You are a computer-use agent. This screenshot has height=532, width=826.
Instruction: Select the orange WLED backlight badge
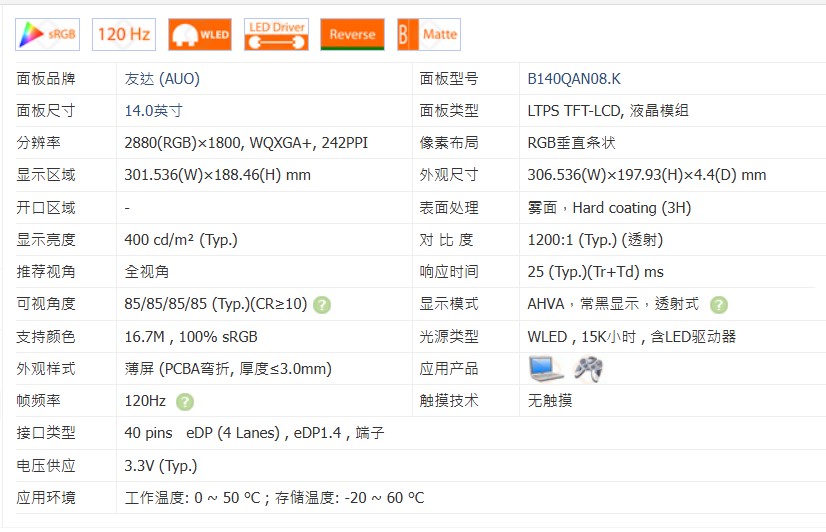[x=200, y=34]
